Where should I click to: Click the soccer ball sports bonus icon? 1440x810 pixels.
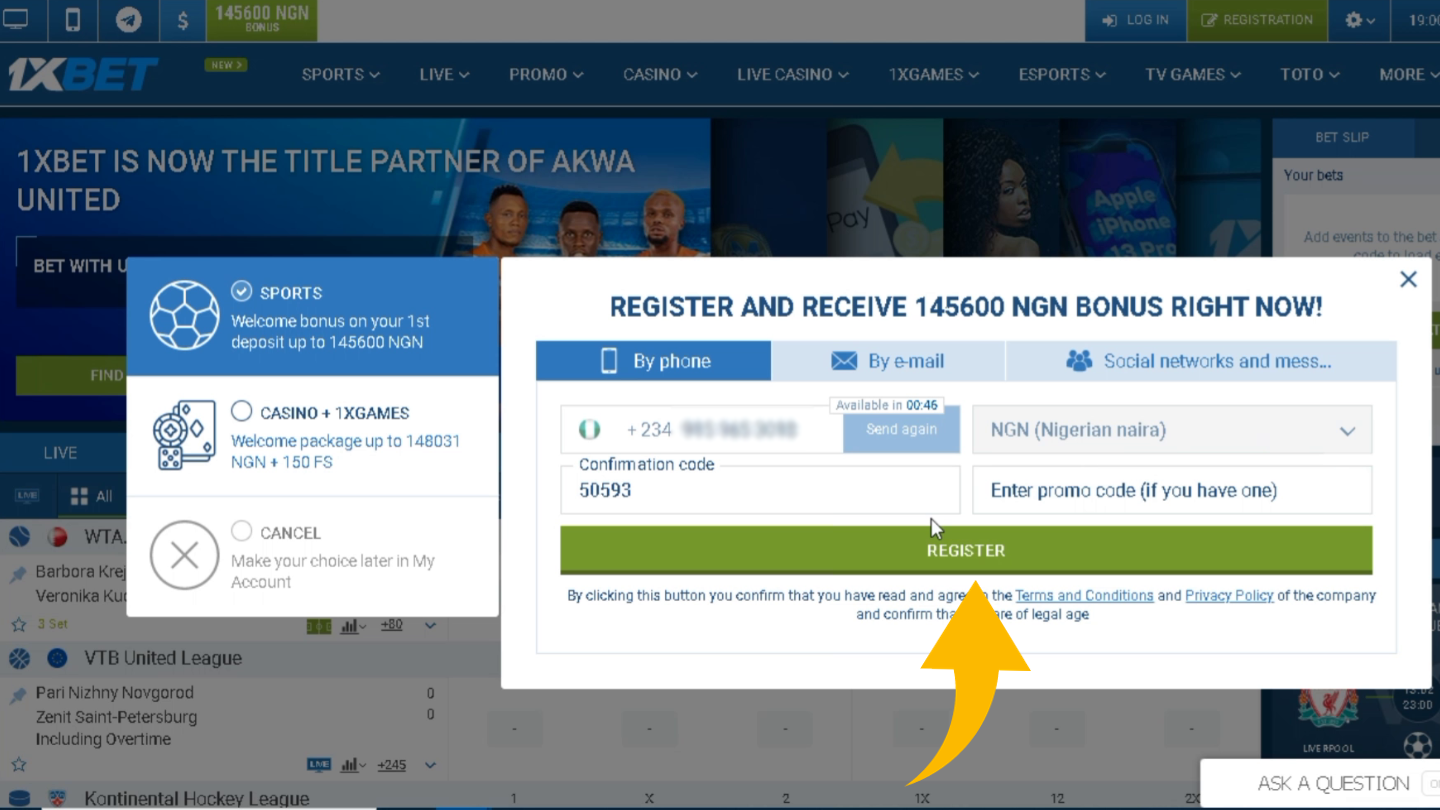[184, 316]
